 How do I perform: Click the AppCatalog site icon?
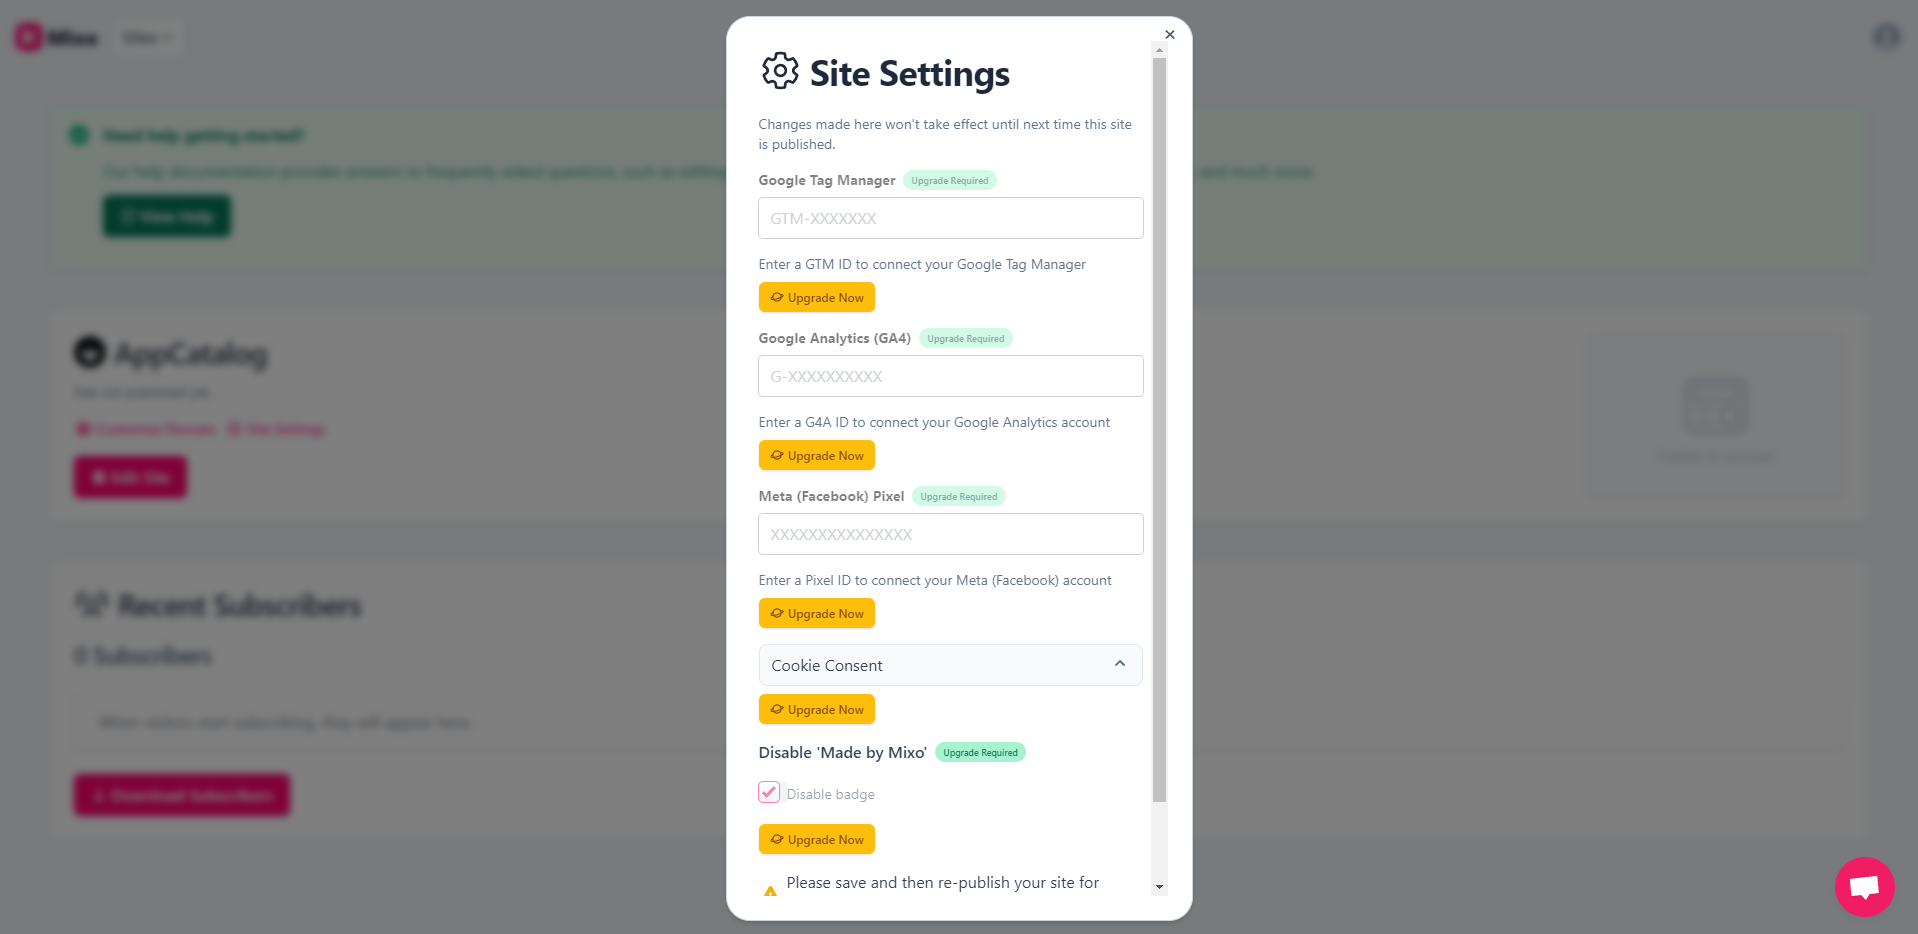(90, 352)
